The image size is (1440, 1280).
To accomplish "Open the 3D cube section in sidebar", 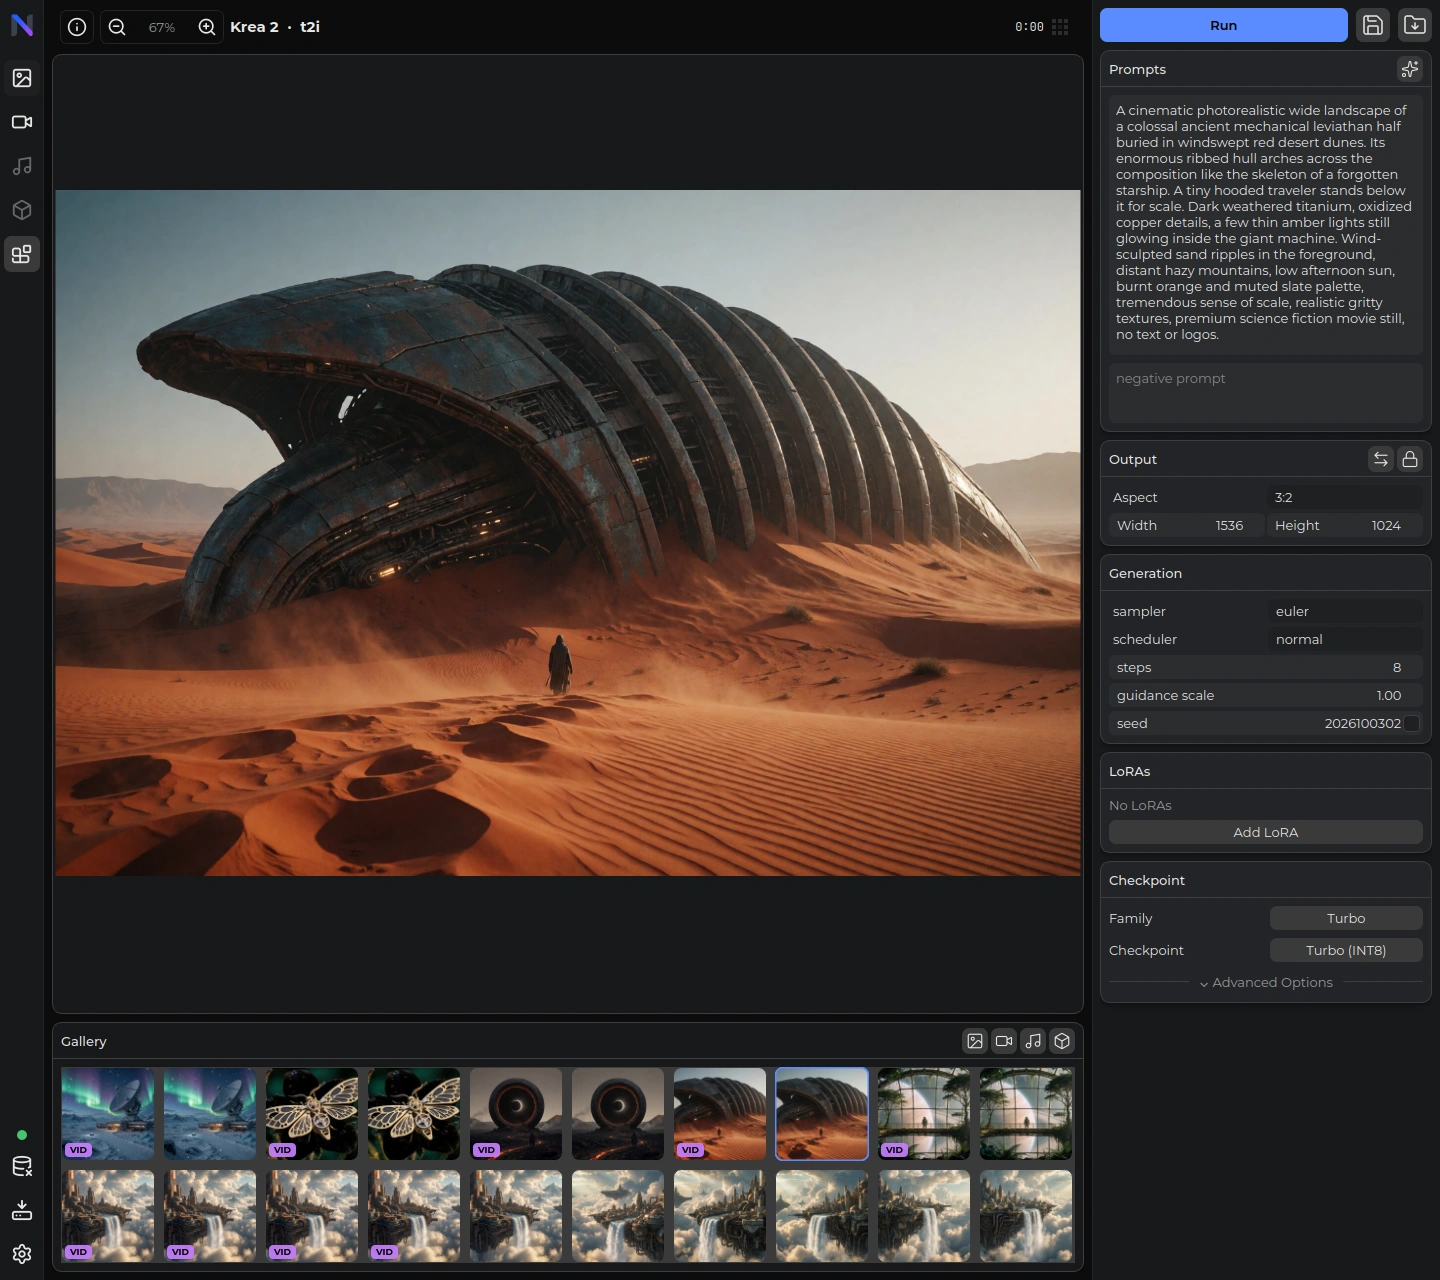I will click(x=22, y=210).
